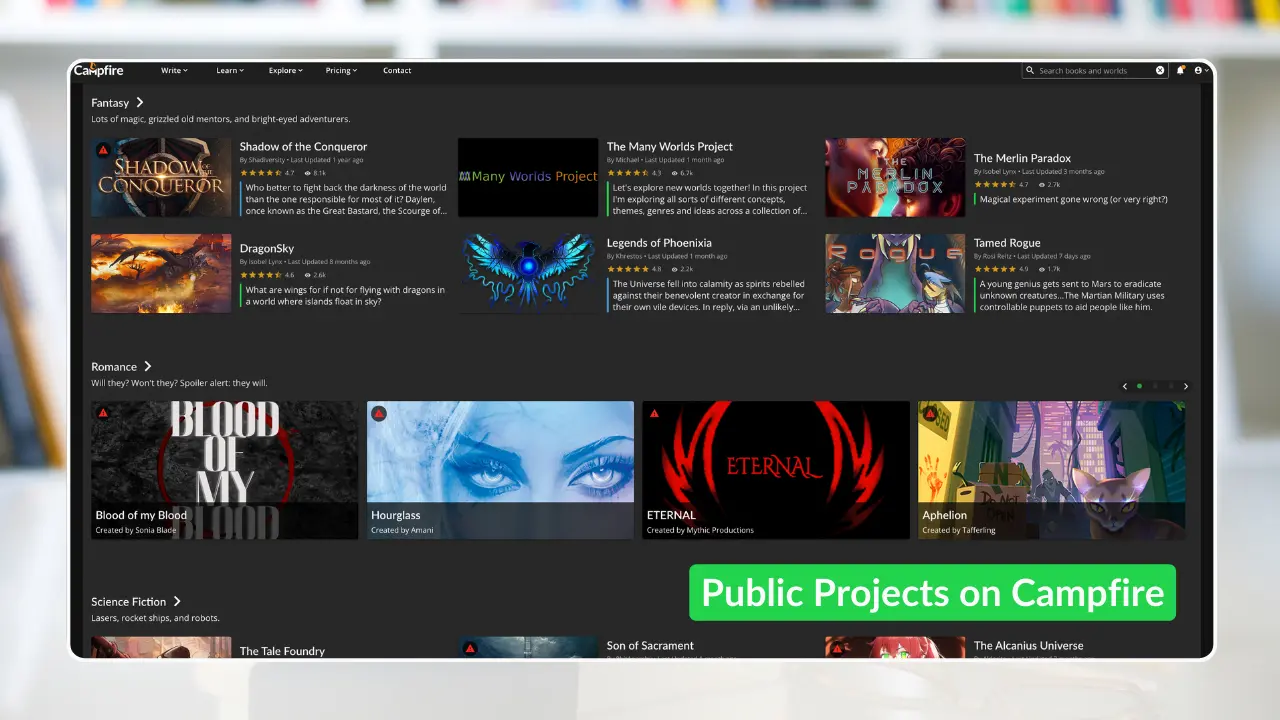1280x720 pixels.
Task: Go to next Romance carousel page arrow
Action: 1186,386
